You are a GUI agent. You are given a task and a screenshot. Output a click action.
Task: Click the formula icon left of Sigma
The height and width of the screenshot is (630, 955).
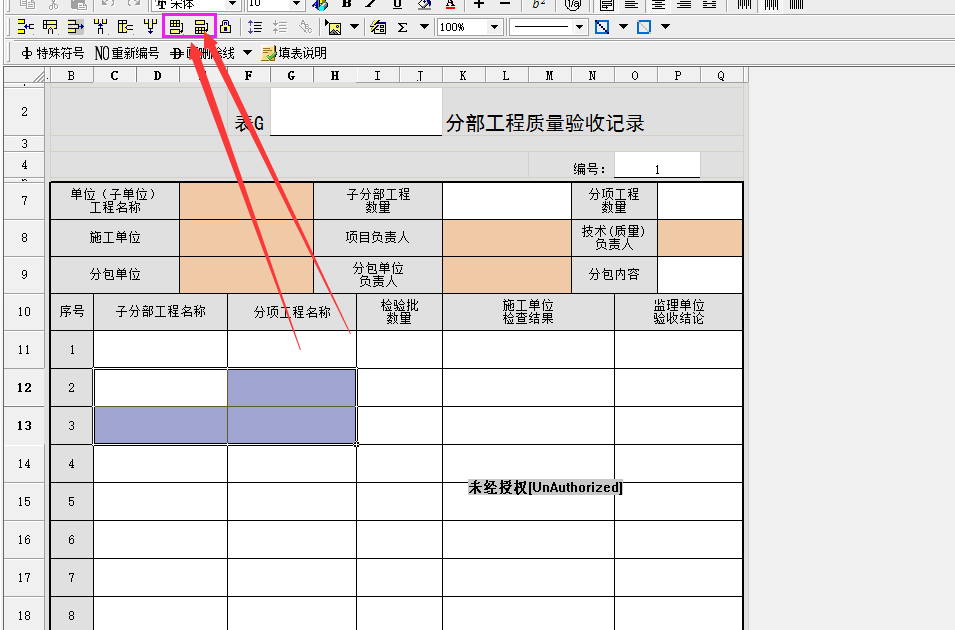coord(378,27)
